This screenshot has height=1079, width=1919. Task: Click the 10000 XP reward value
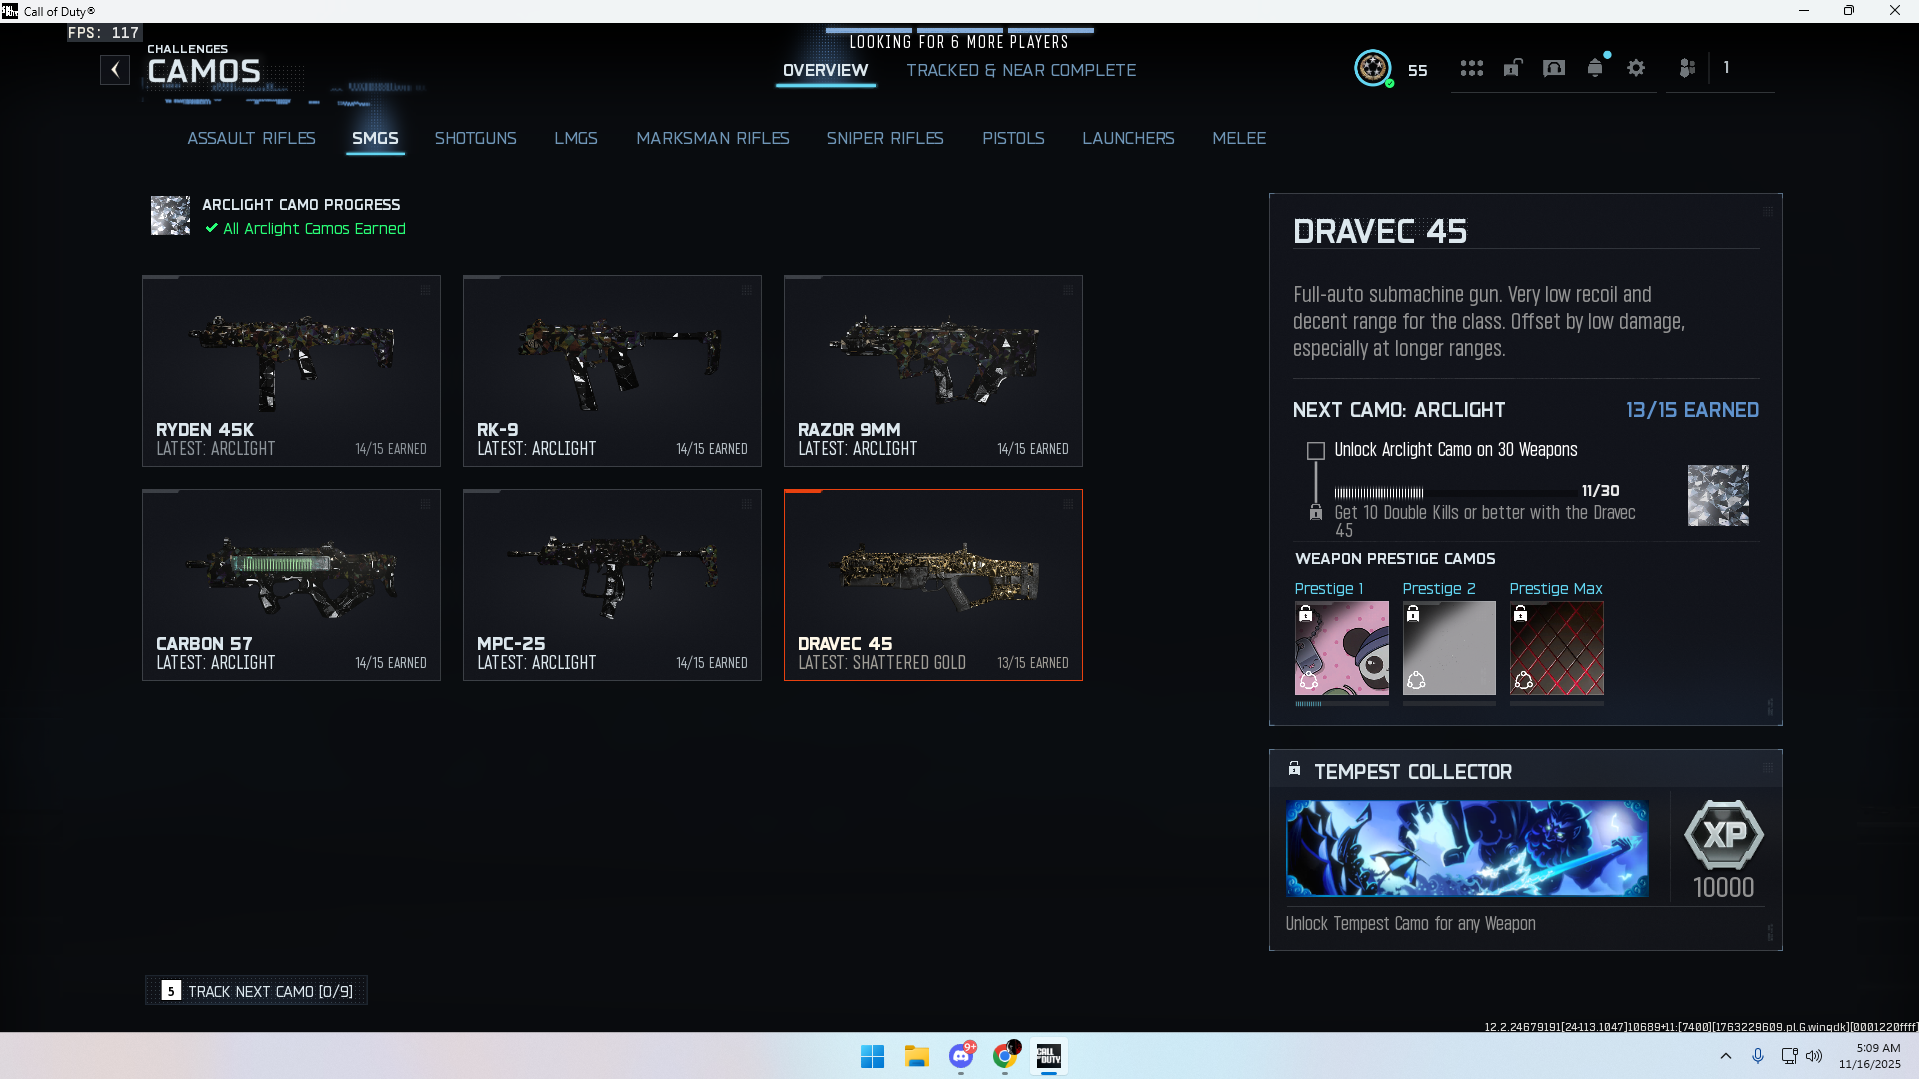tap(1723, 887)
